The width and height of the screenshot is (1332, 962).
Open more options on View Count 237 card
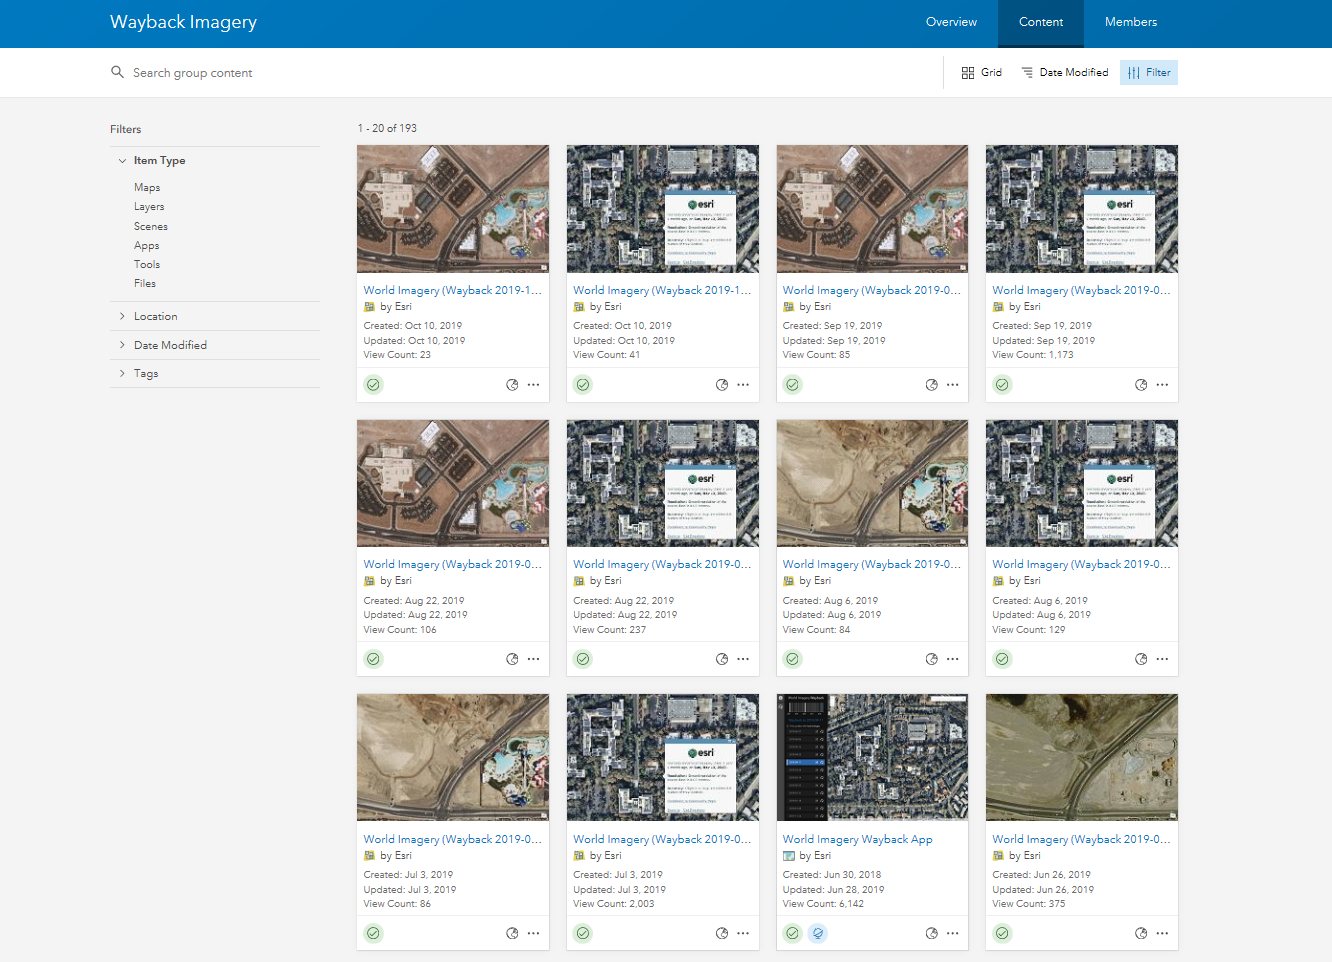click(743, 659)
